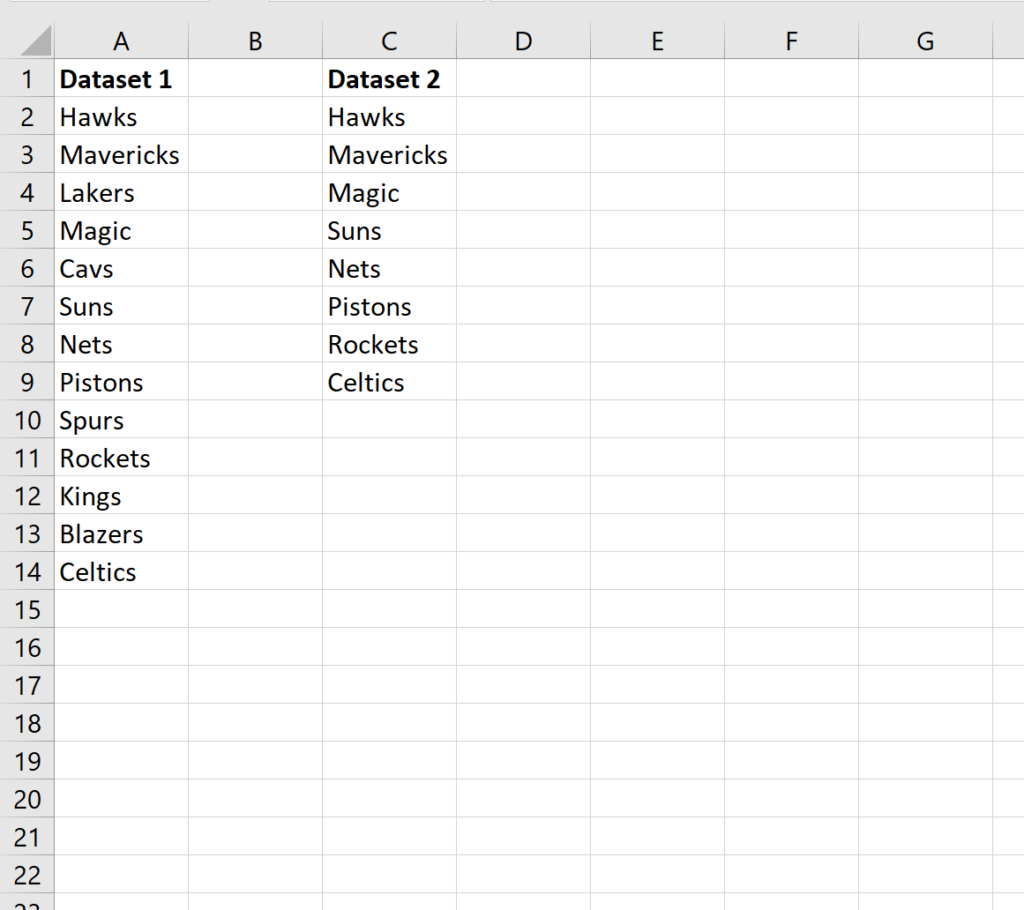Select cell C1 containing Dataset 2
The image size is (1024, 910).
[389, 79]
